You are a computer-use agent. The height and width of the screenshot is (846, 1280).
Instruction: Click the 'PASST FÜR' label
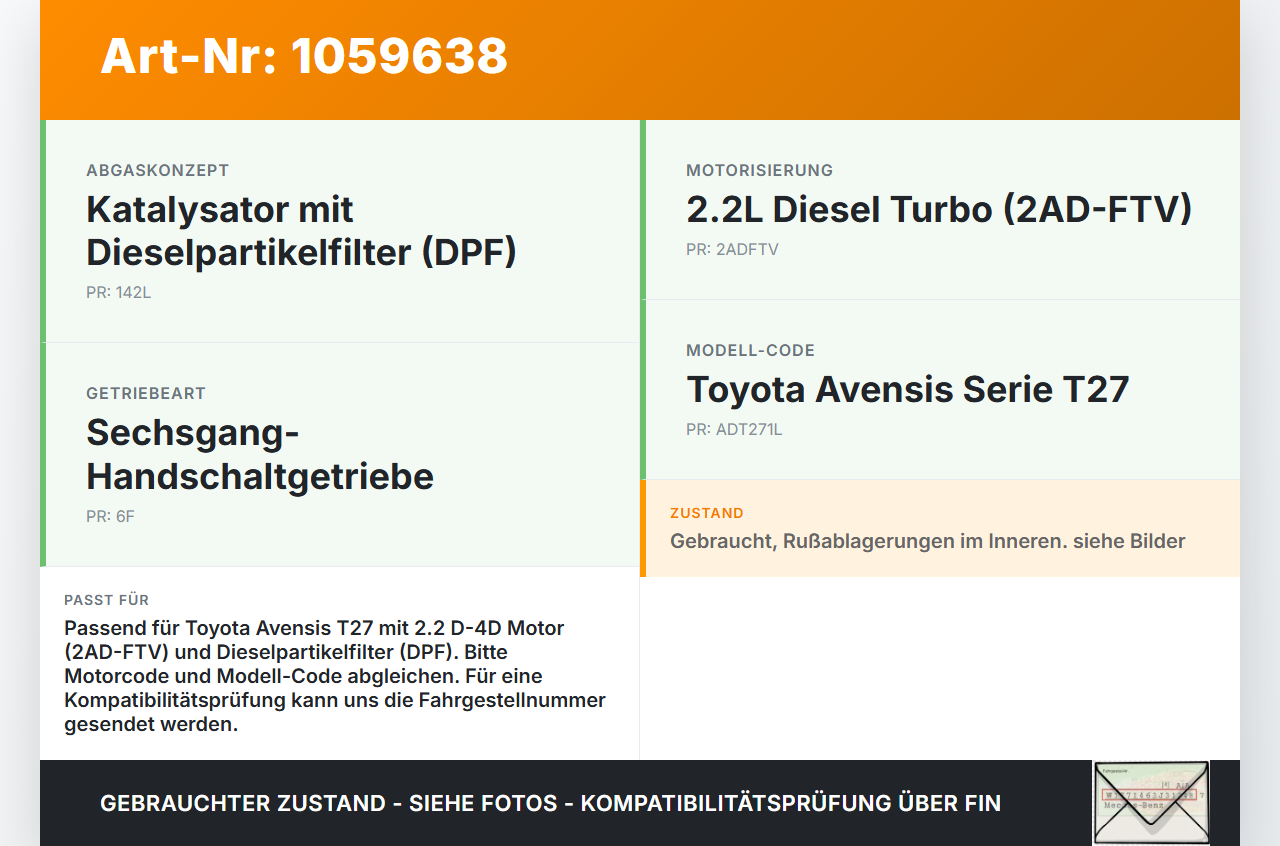[107, 600]
